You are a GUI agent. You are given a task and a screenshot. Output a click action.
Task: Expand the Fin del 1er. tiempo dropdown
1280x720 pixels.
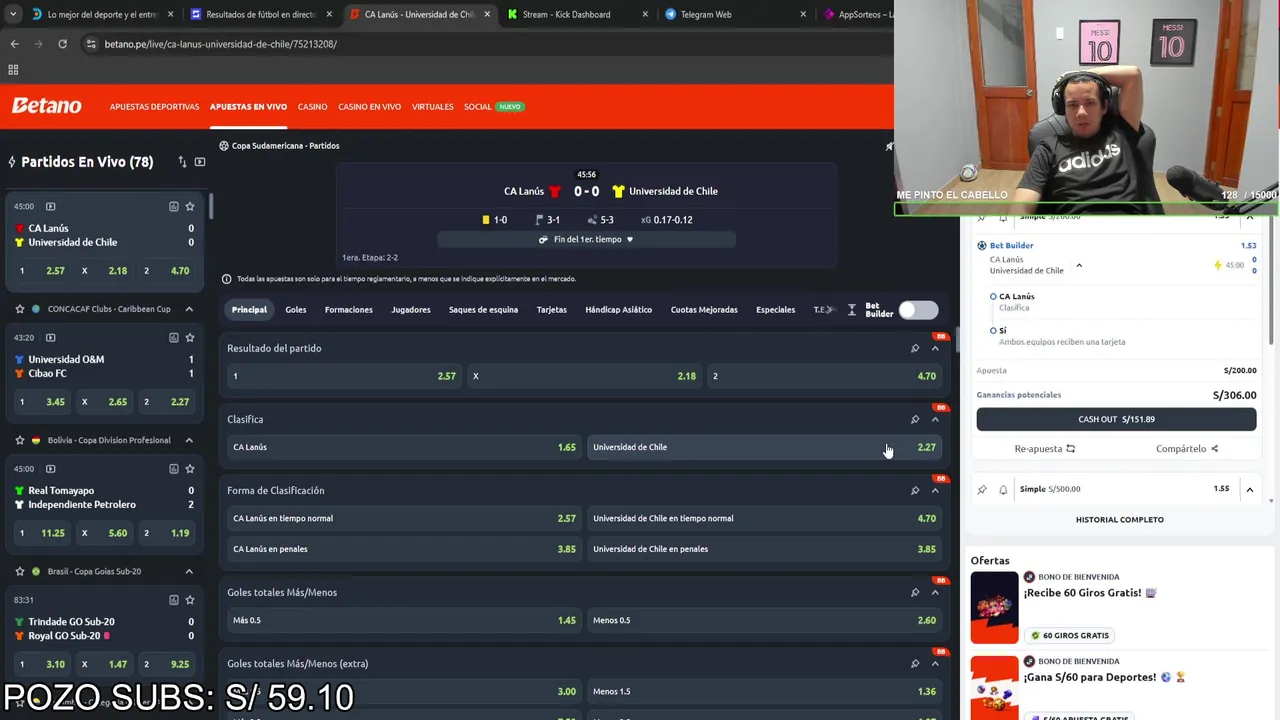(586, 239)
